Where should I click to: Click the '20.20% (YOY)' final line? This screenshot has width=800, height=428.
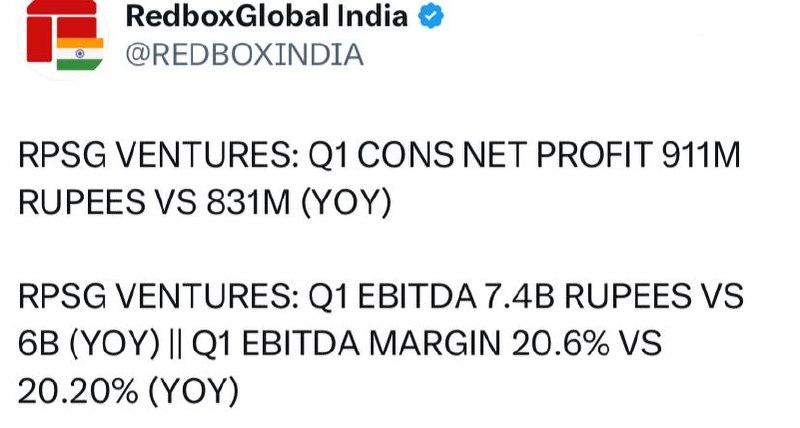pos(129,391)
